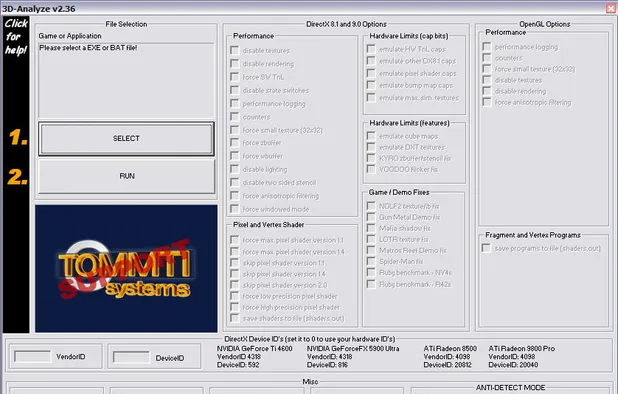This screenshot has height=394, width=618.
Task: Check 'save shaders to file (shaders.out)'
Action: (235, 318)
